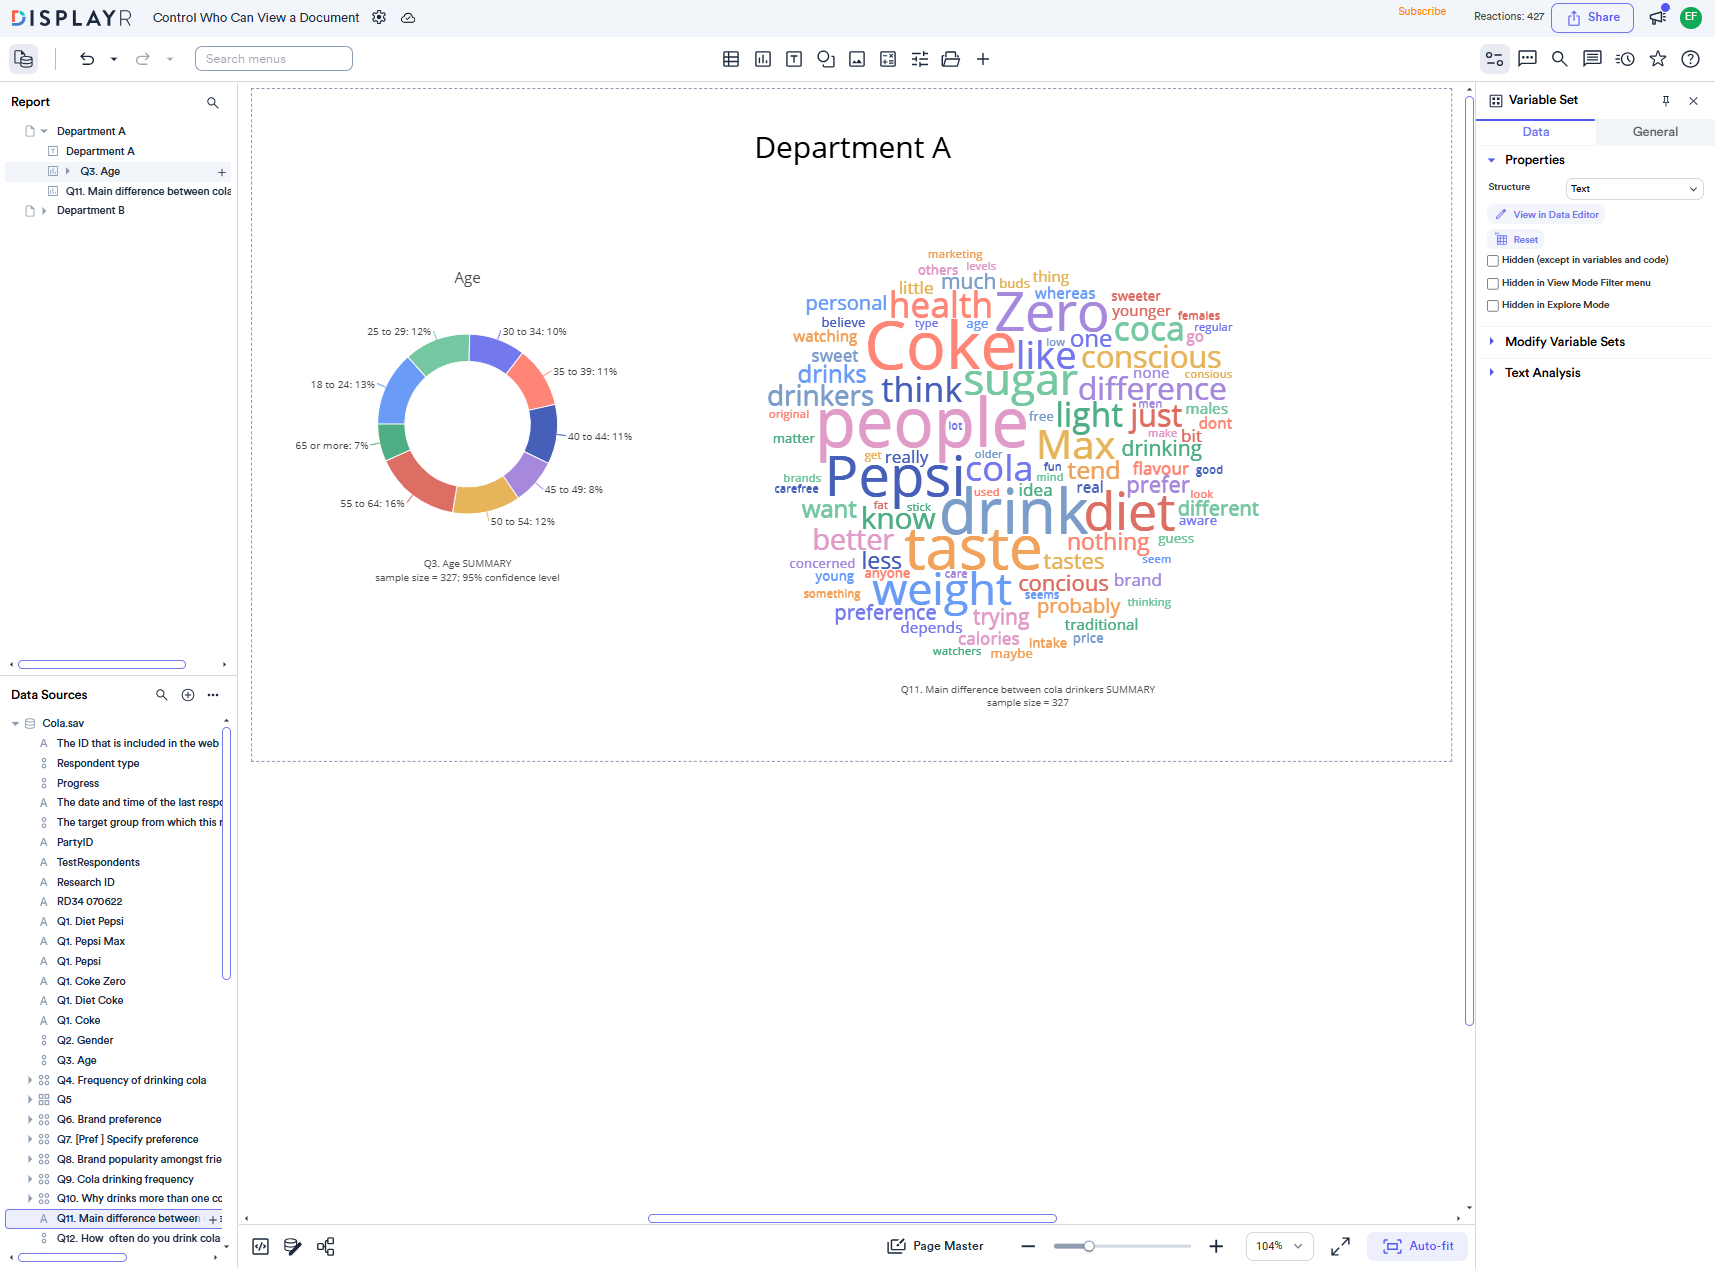Image resolution: width=1715 pixels, height=1269 pixels.
Task: Check Hidden in View Mode Filter menu
Action: coord(1493,283)
